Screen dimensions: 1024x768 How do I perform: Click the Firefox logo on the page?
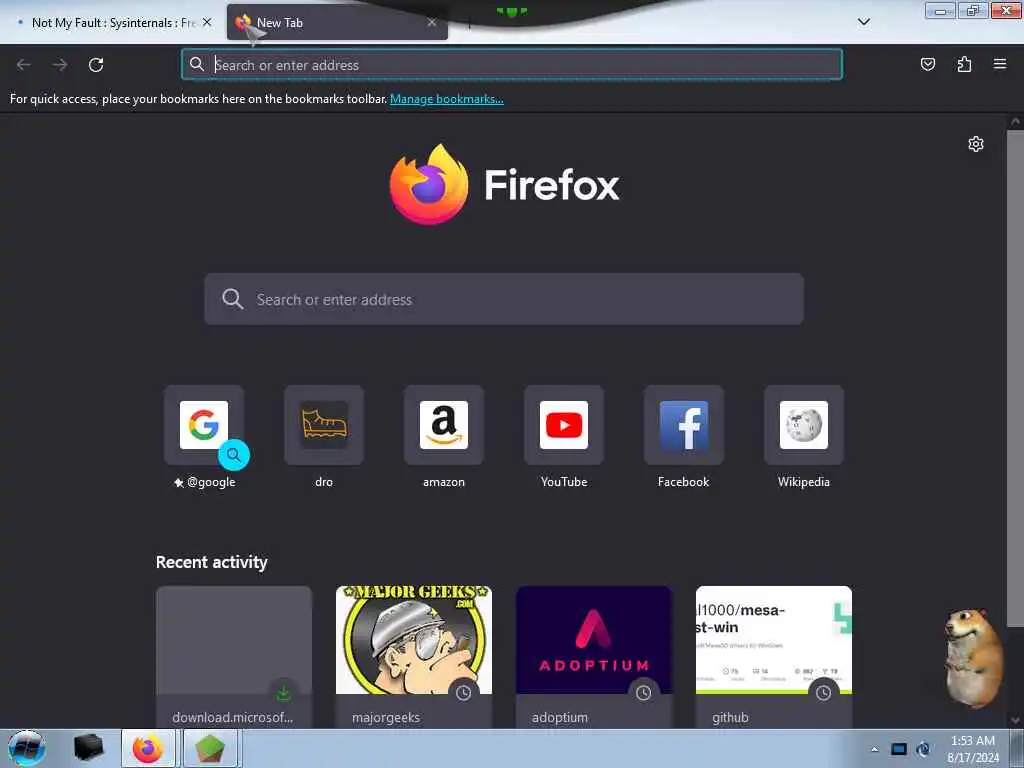coord(429,185)
